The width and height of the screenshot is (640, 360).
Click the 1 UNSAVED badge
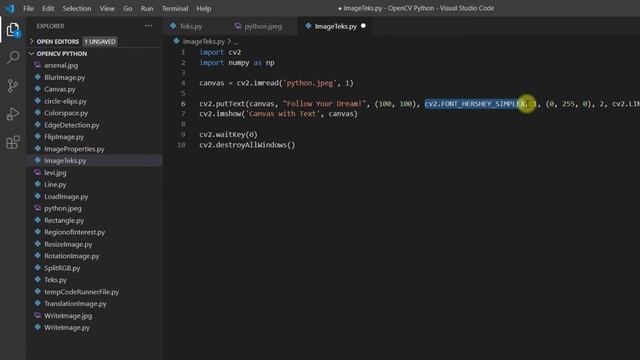pos(100,41)
